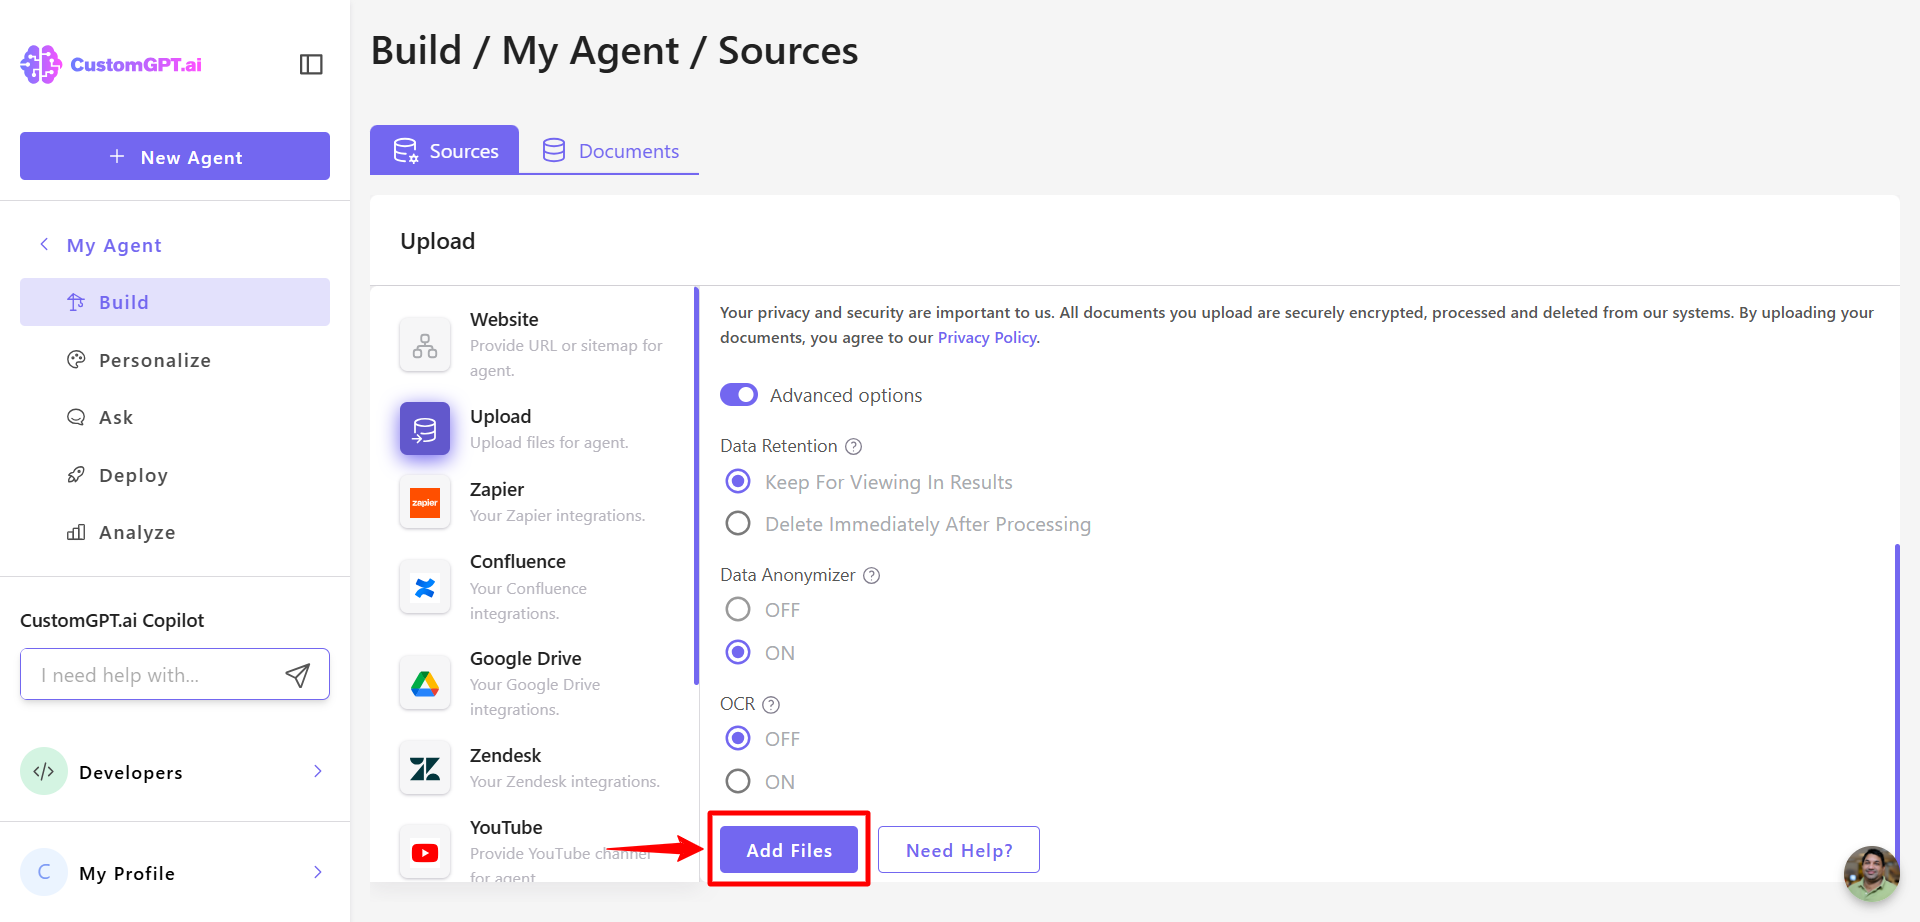Click the My Profile label
1920x922 pixels.
click(127, 873)
